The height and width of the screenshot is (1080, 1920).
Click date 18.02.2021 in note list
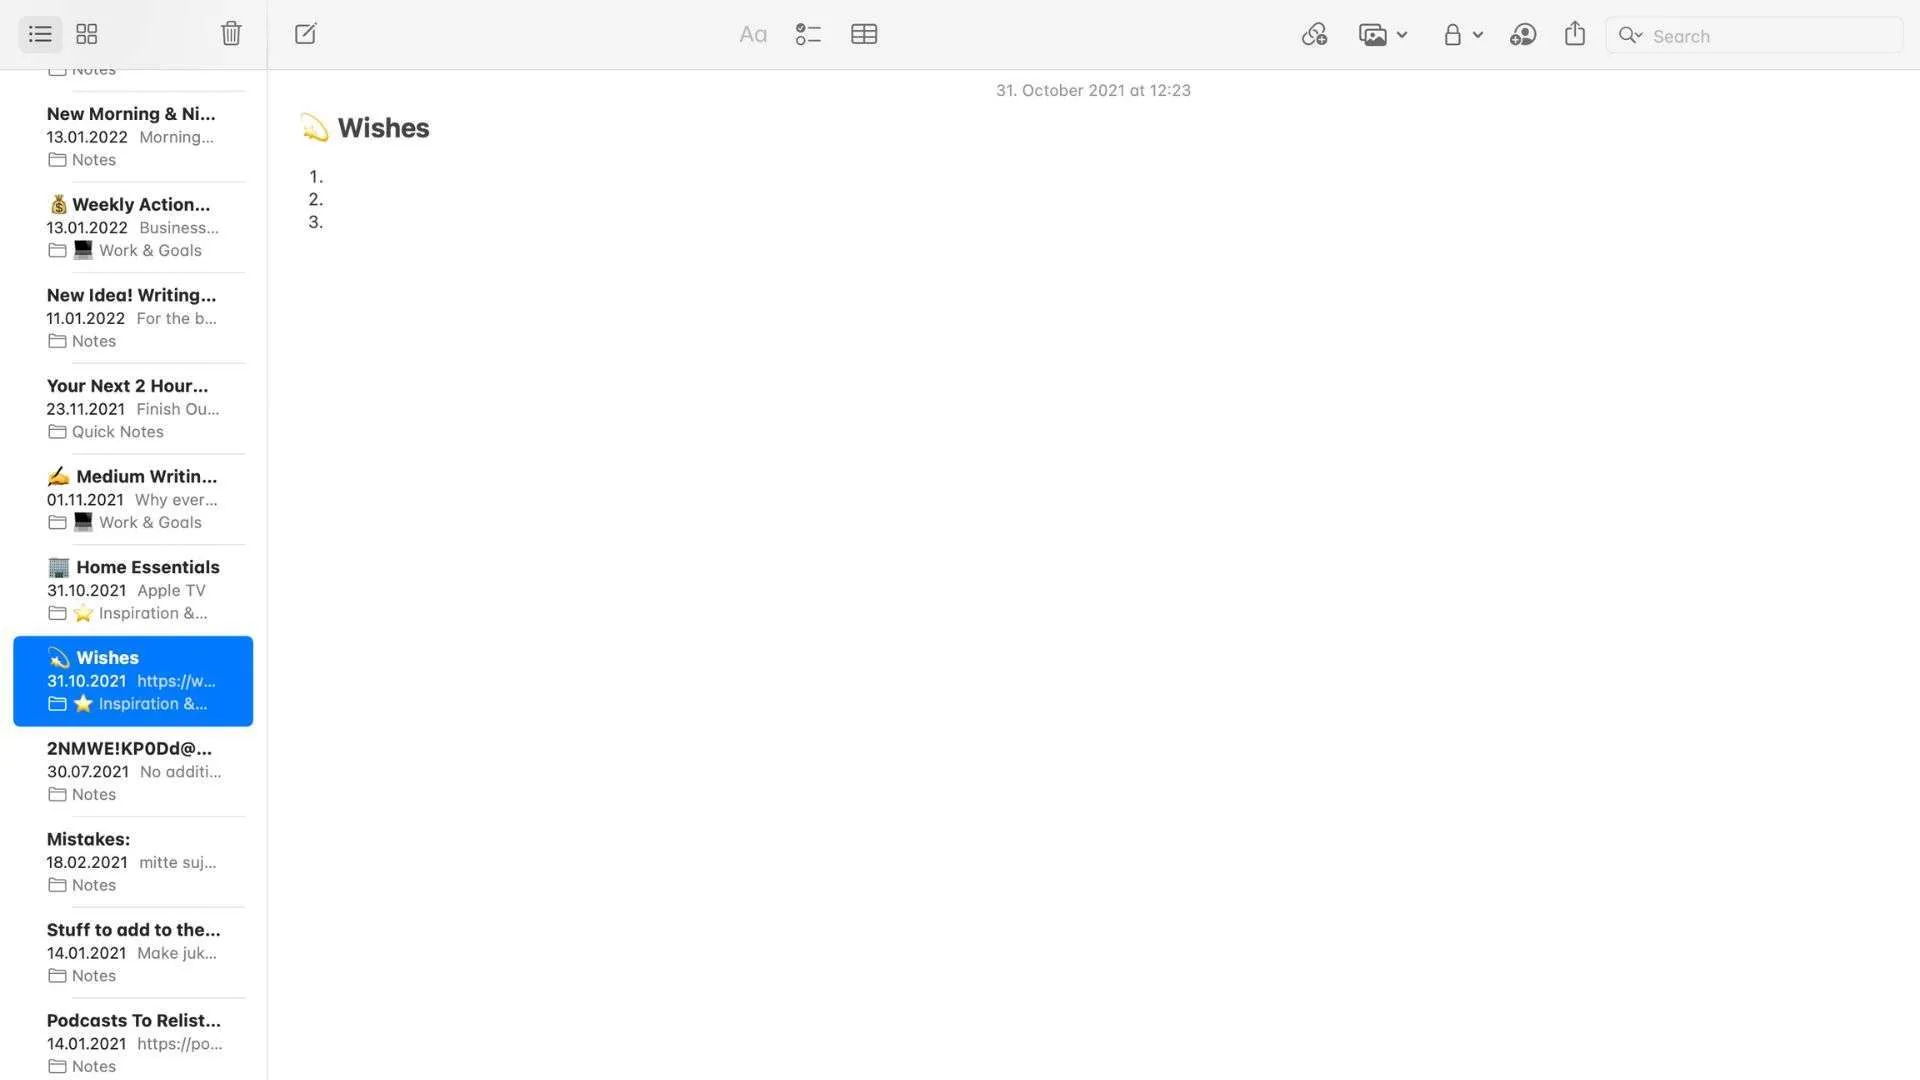tap(87, 863)
